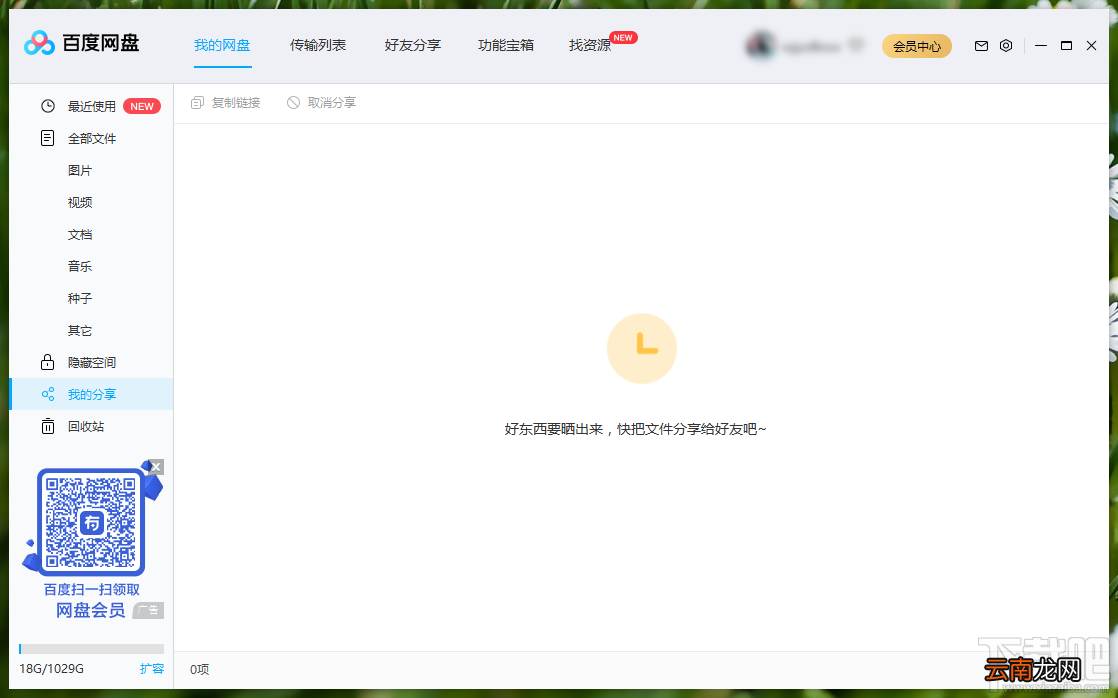Switch to the 传输列表 tab
Image resolution: width=1118 pixels, height=698 pixels.
pyautogui.click(x=318, y=46)
